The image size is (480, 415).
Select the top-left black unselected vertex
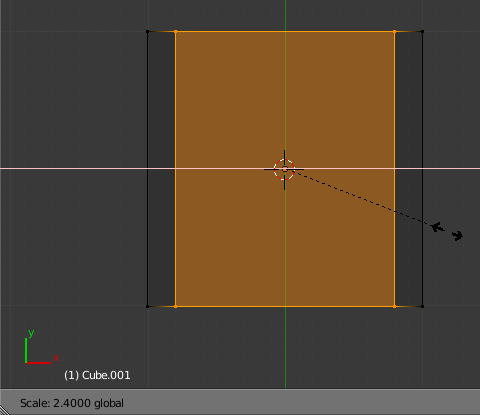coord(148,32)
